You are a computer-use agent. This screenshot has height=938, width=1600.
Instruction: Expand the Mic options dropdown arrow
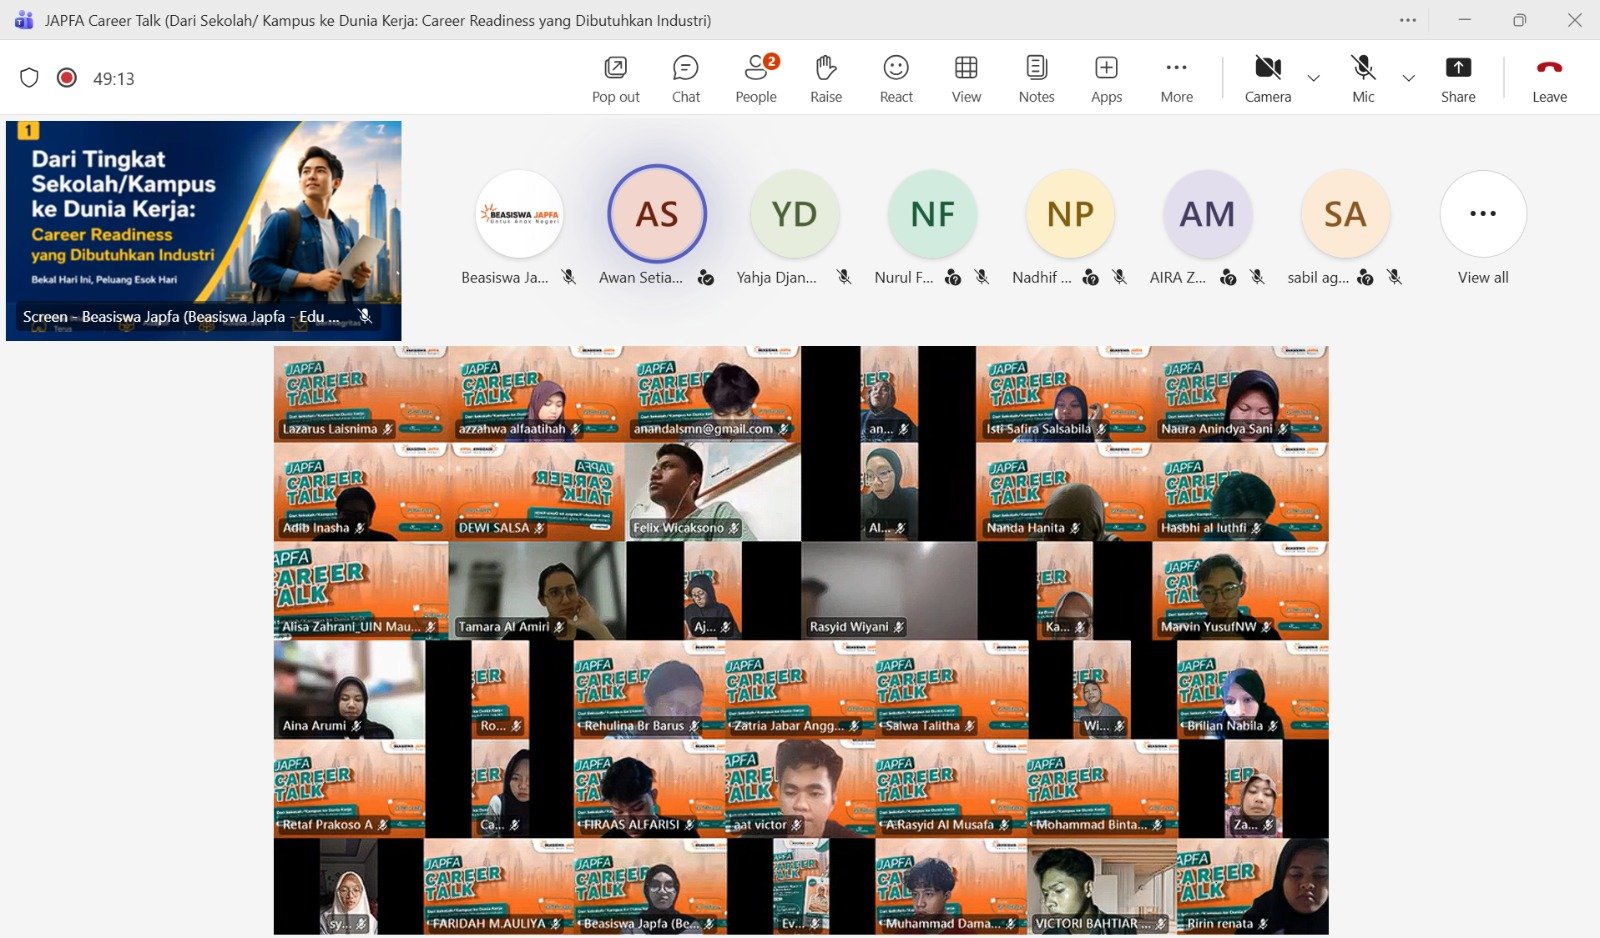[1408, 78]
